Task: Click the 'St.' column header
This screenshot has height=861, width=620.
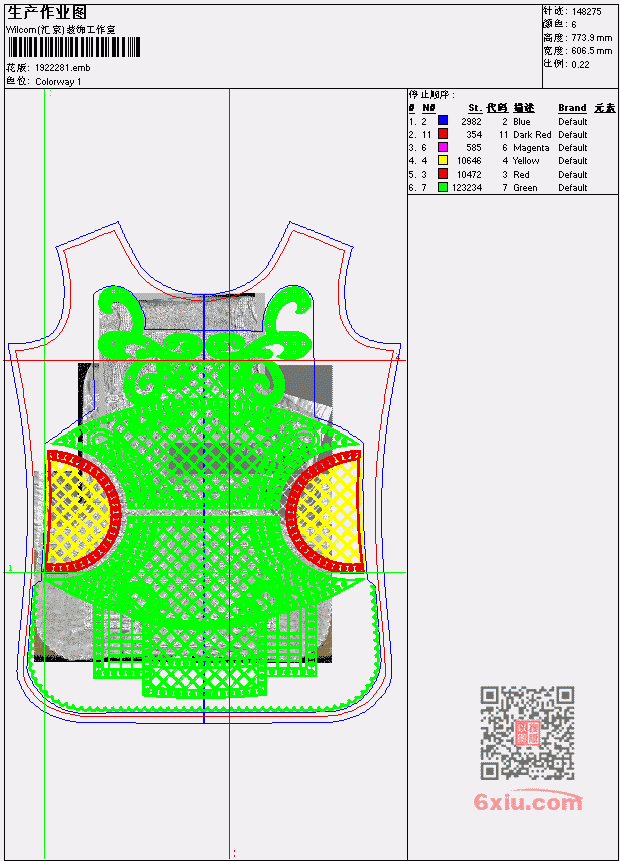Action: tap(475, 108)
